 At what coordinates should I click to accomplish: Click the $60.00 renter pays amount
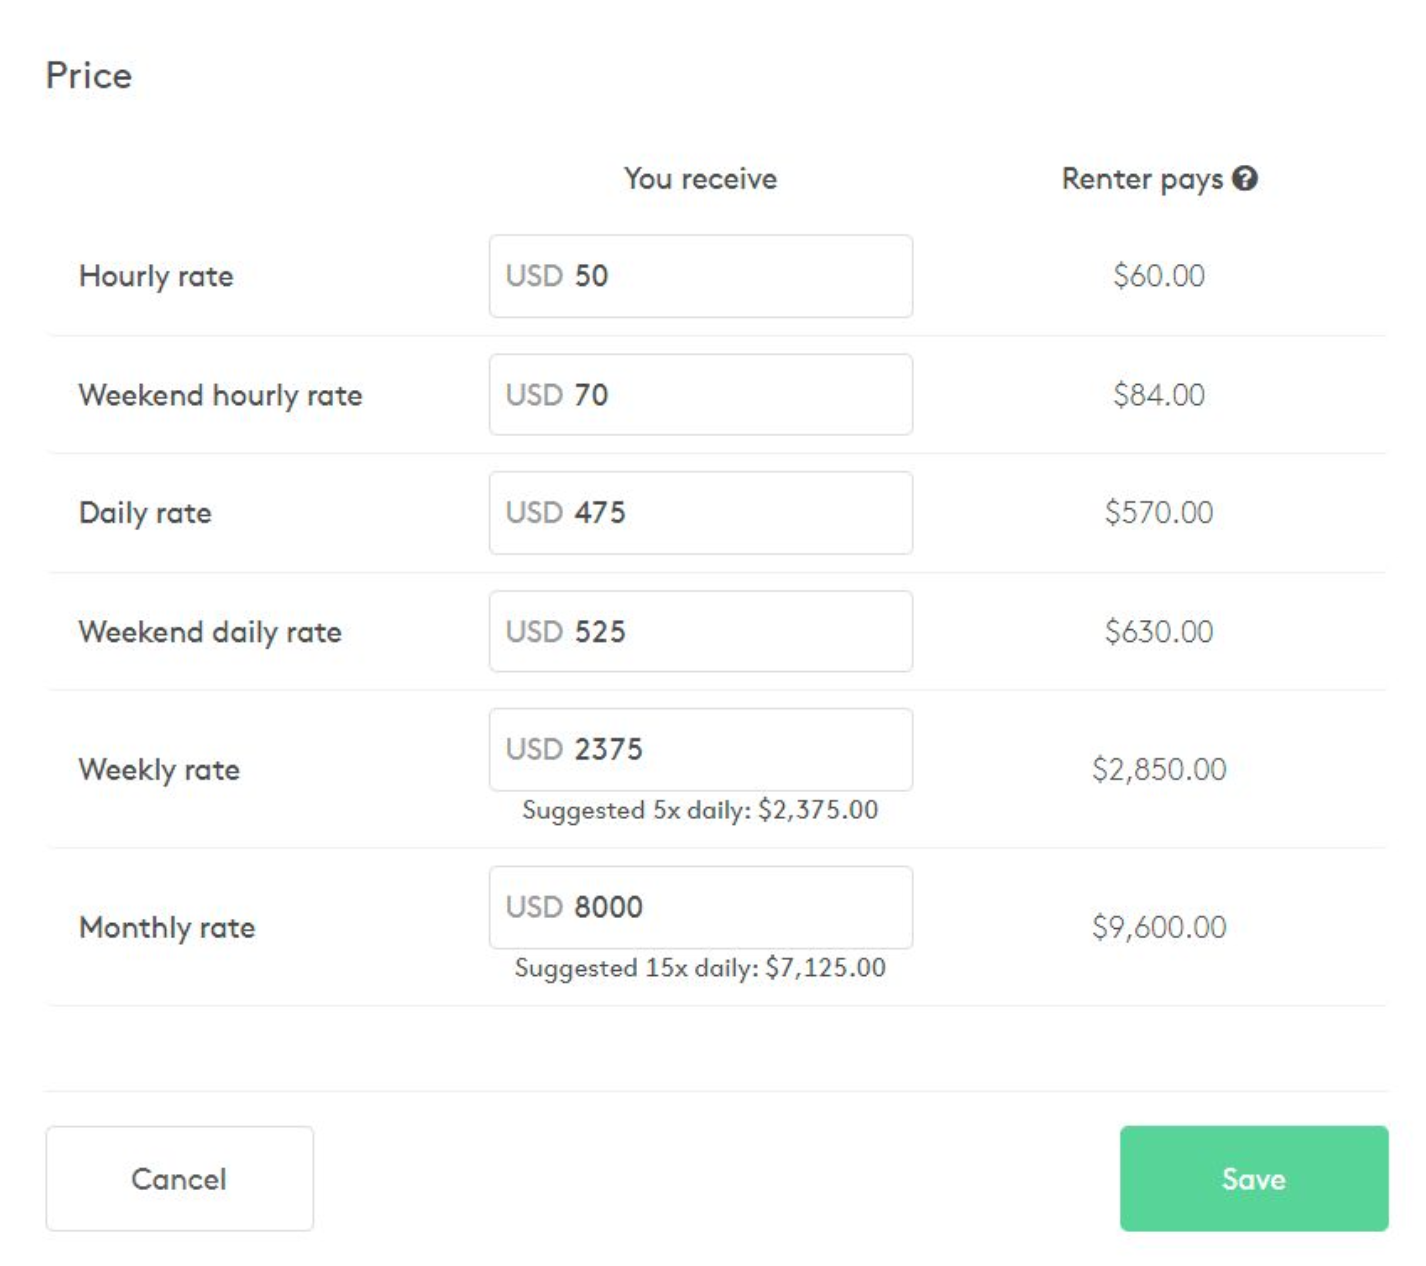[1159, 276]
